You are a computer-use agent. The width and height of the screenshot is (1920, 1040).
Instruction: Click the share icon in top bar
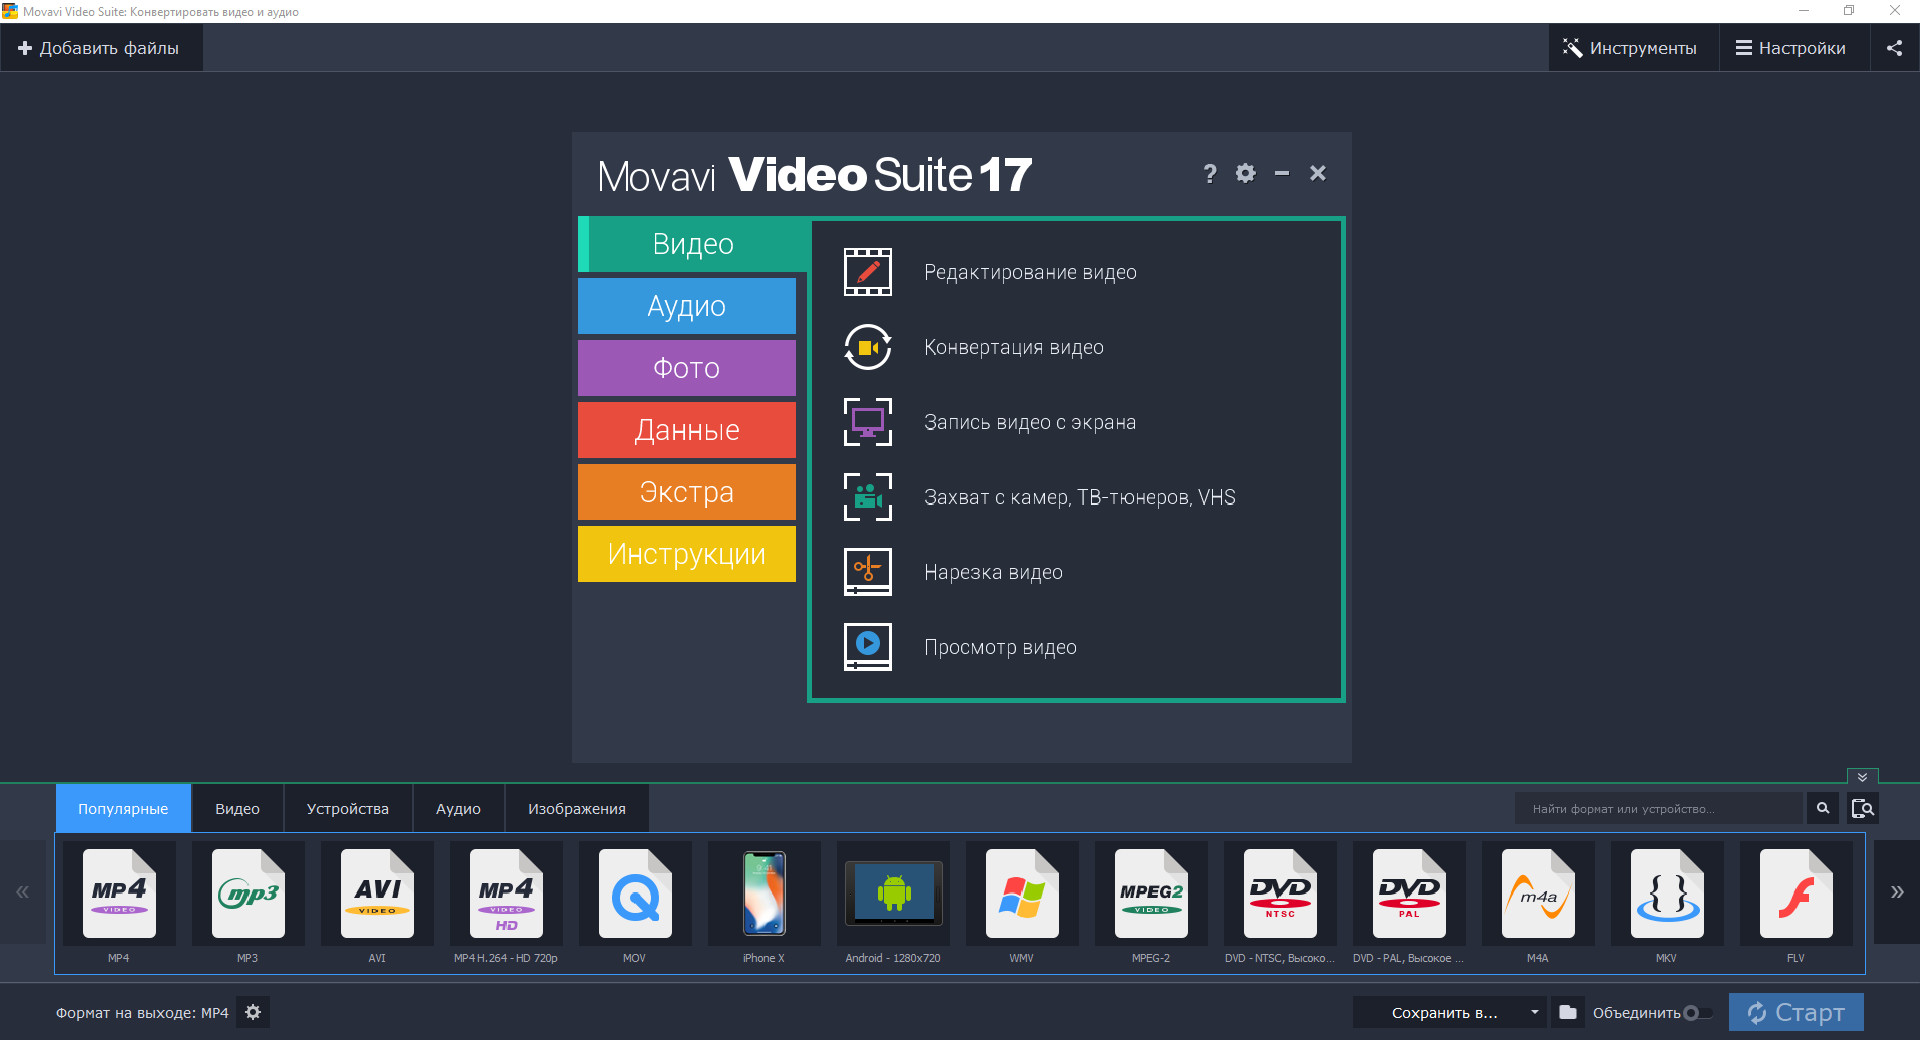point(1894,48)
